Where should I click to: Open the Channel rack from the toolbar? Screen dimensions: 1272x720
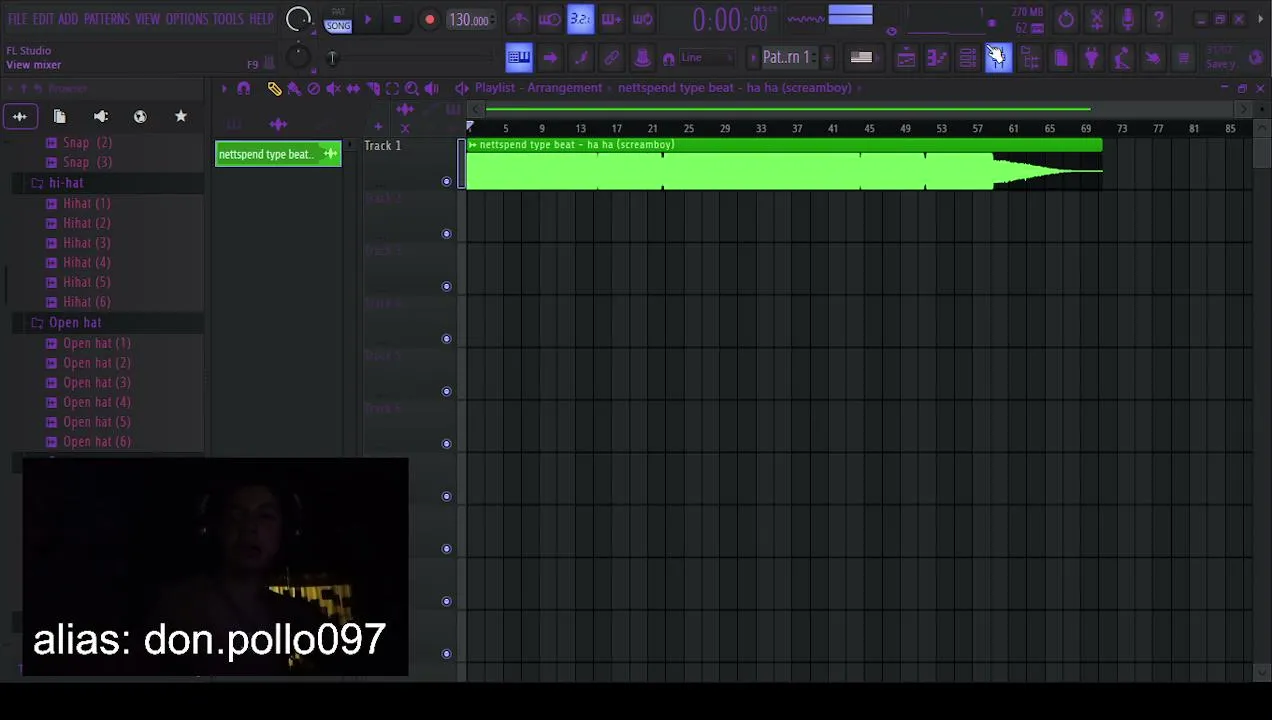[x=968, y=58]
